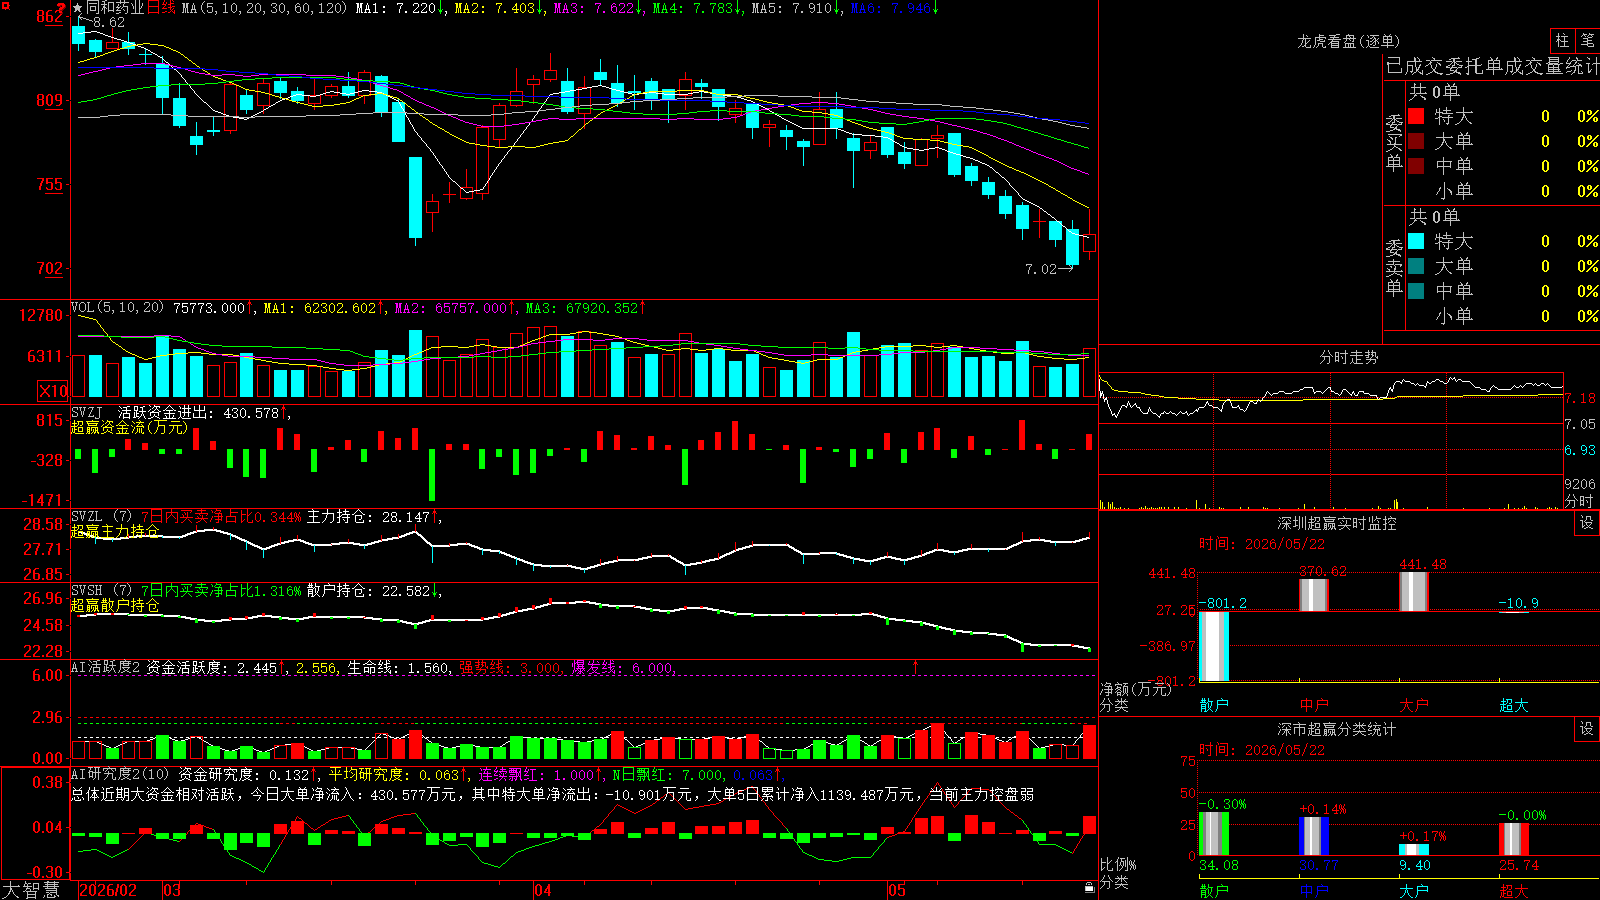Select the AI活跃度2 indicator label
Viewport: 1600px width, 900px height.
pyautogui.click(x=106, y=667)
